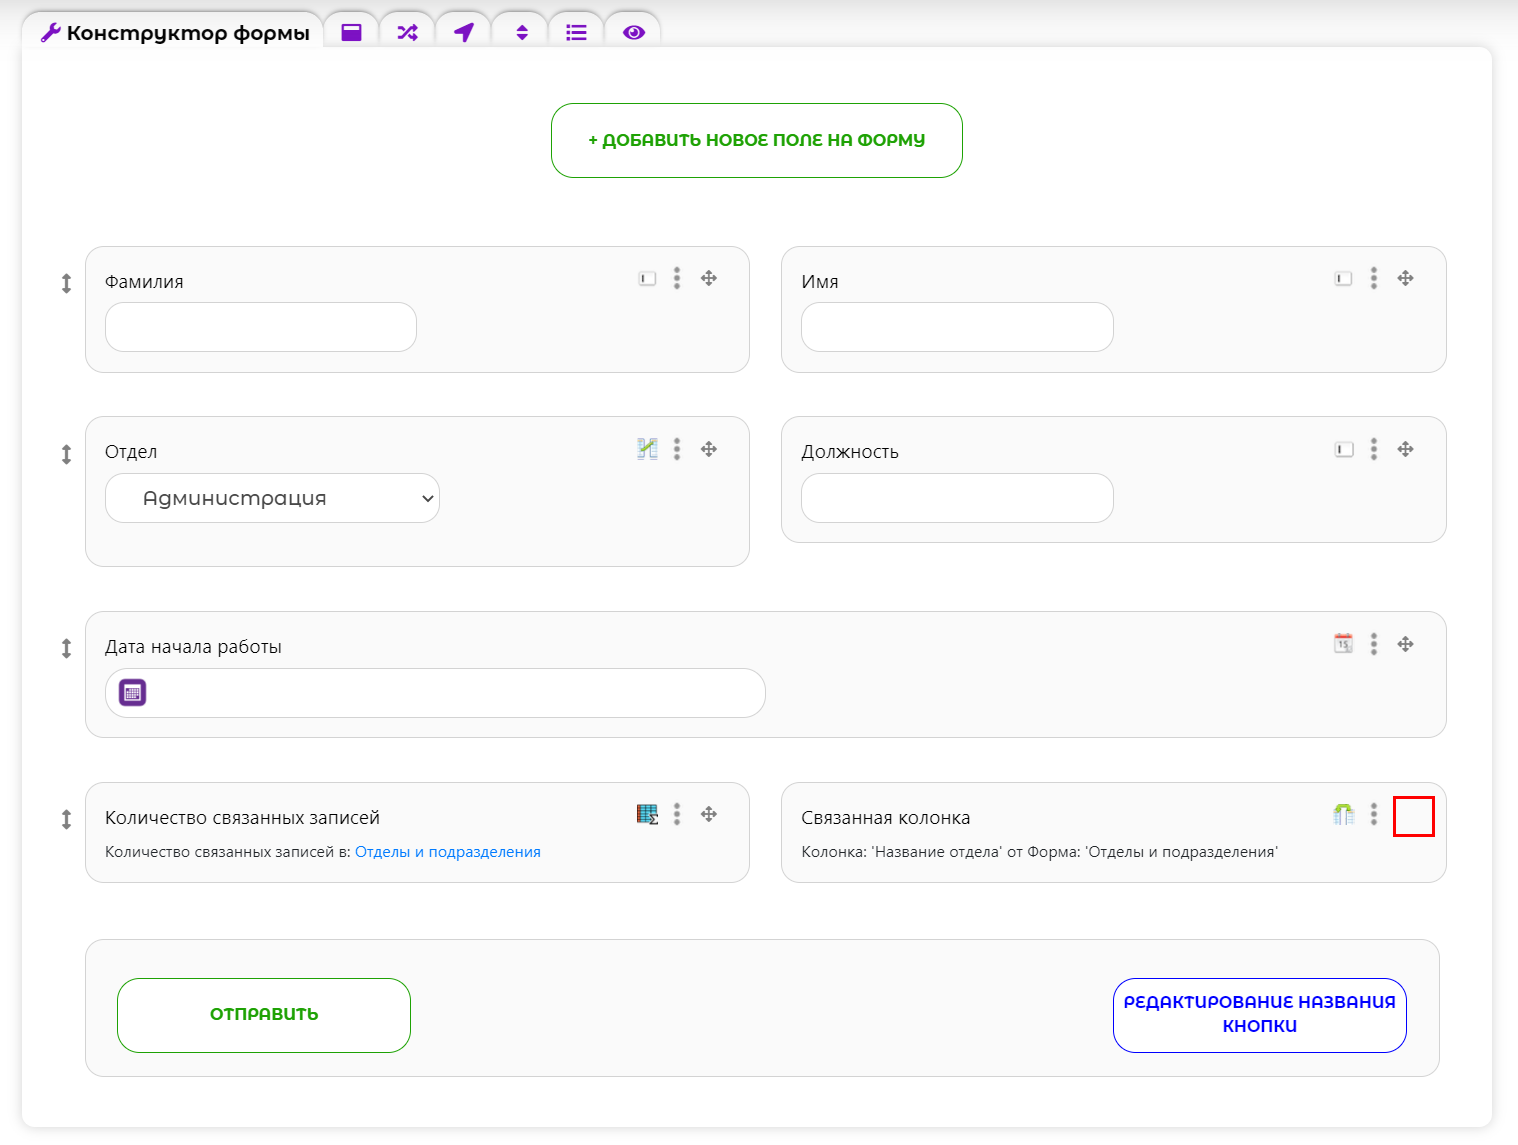Click the resize arrow beside Дата начала работы row
Image resolution: width=1518 pixels, height=1145 pixels.
click(66, 648)
